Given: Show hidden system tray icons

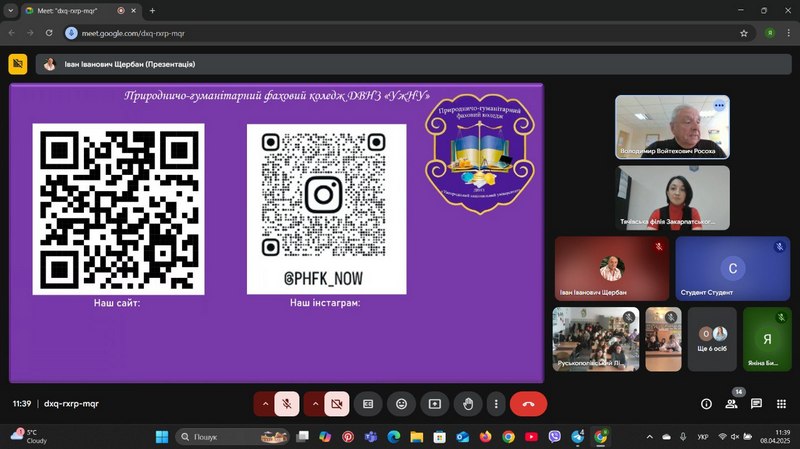Looking at the screenshot, I should [x=649, y=437].
